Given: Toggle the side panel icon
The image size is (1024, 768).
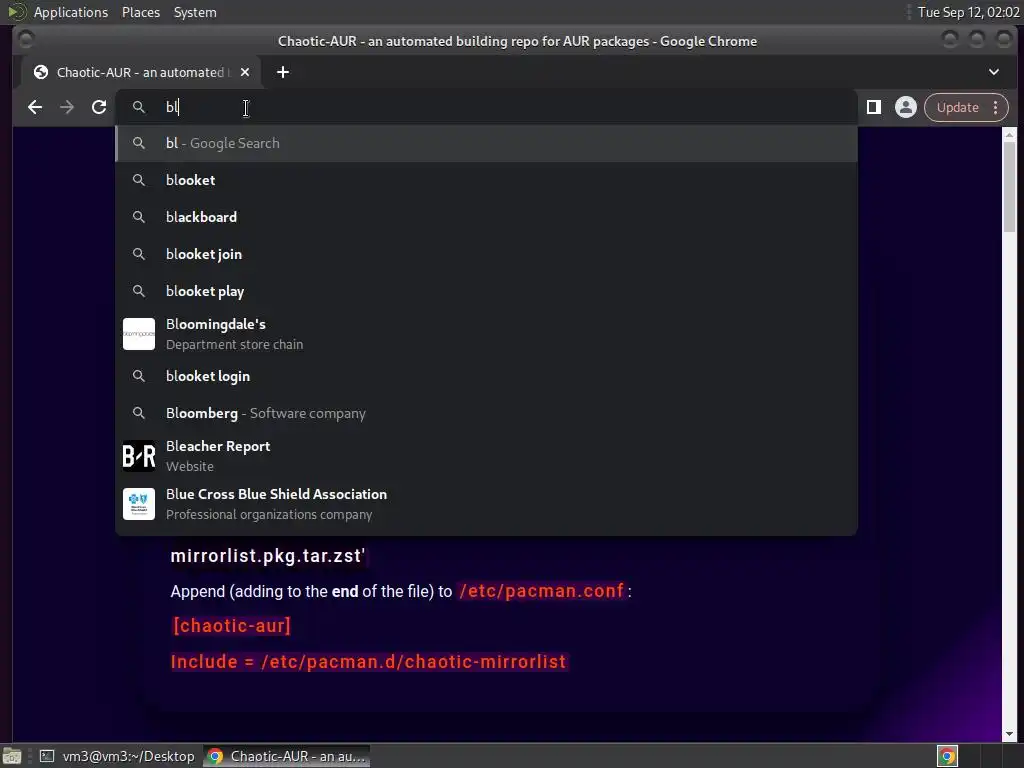Looking at the screenshot, I should (873, 107).
